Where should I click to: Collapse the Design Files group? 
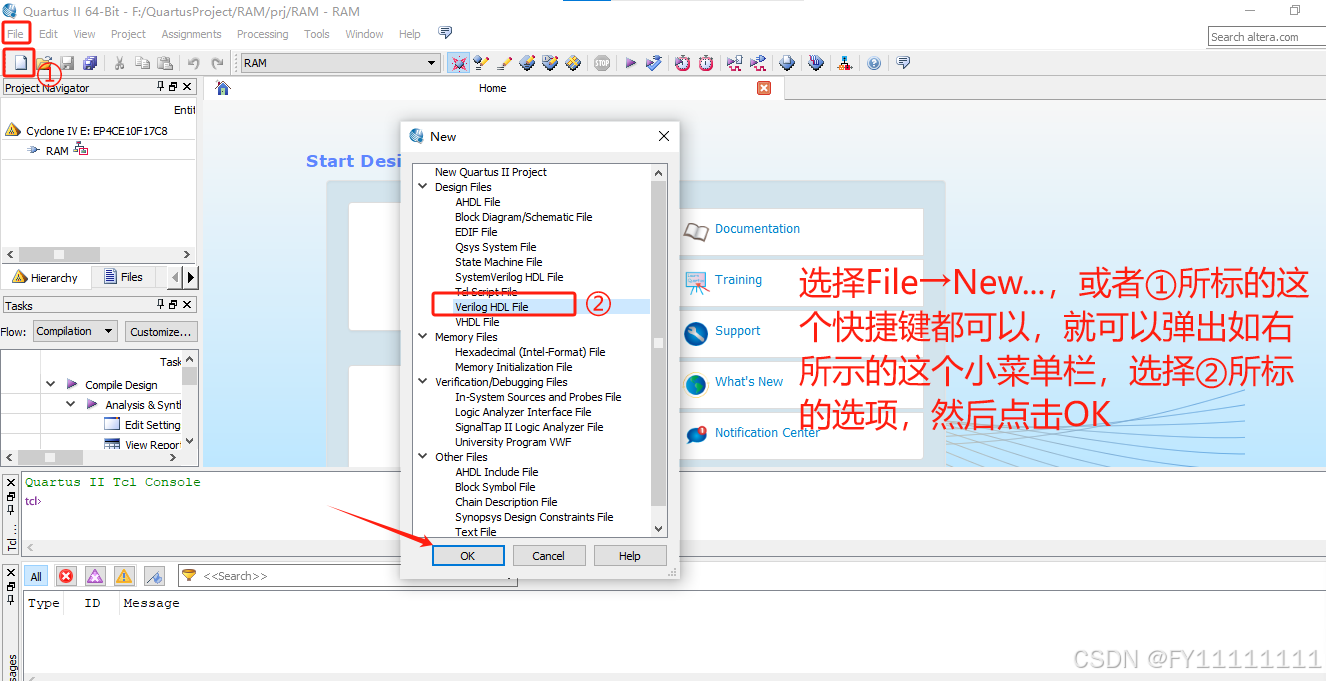(424, 187)
